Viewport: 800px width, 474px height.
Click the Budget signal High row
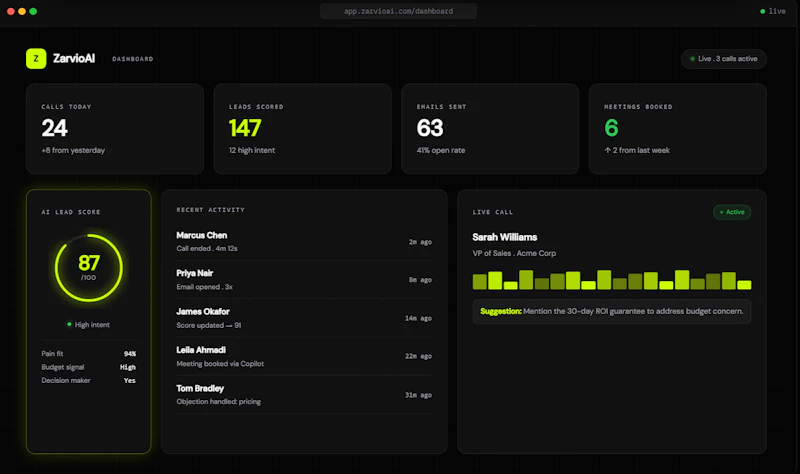[89, 367]
